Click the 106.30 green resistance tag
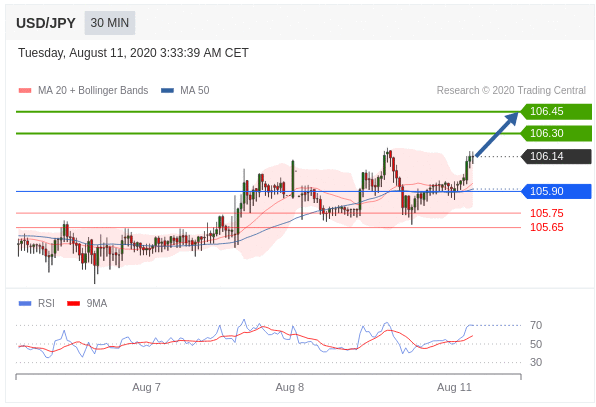Screen dimensions: 596x407 [x=555, y=133]
